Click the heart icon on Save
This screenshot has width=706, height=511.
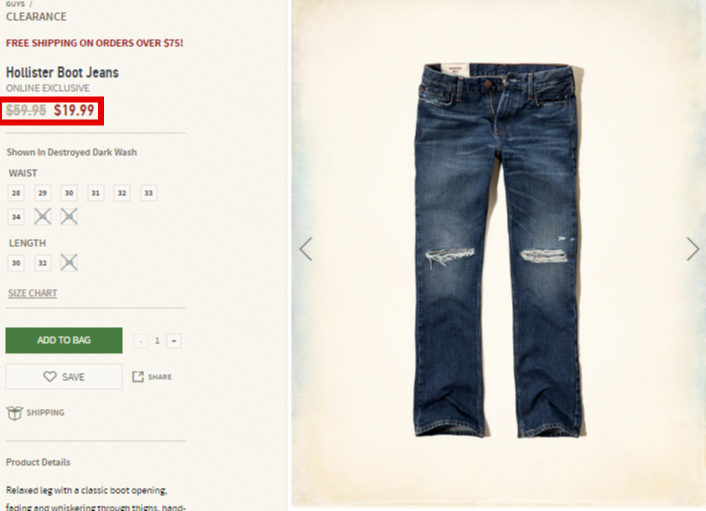tap(50, 376)
